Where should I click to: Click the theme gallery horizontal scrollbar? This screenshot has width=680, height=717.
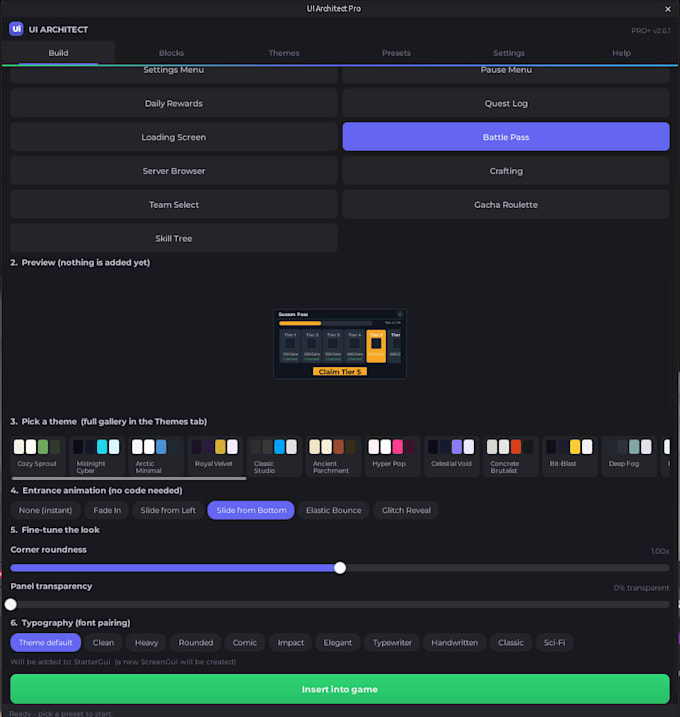(129, 478)
